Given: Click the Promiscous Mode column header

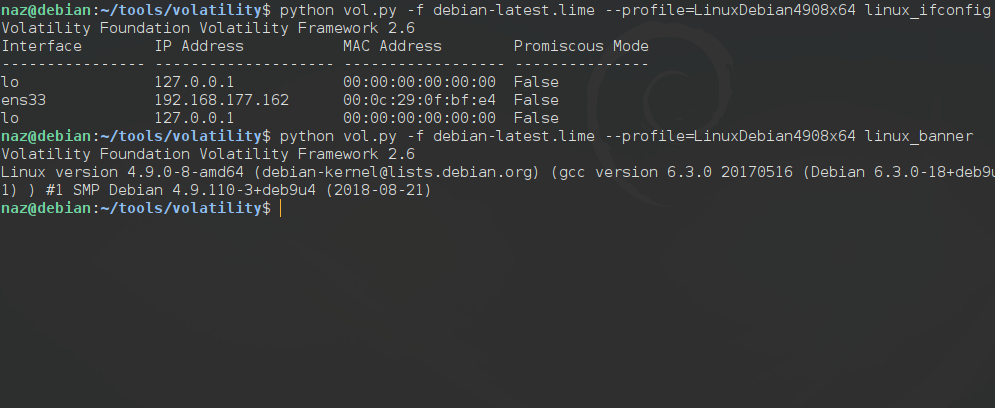Looking at the screenshot, I should pyautogui.click(x=581, y=46).
